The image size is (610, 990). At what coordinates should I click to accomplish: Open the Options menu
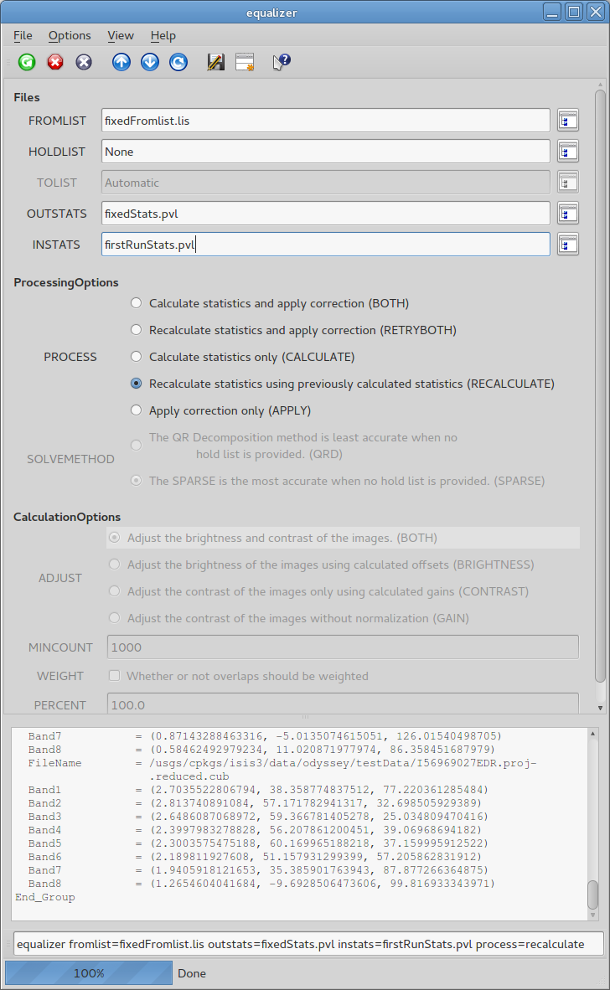tap(69, 35)
